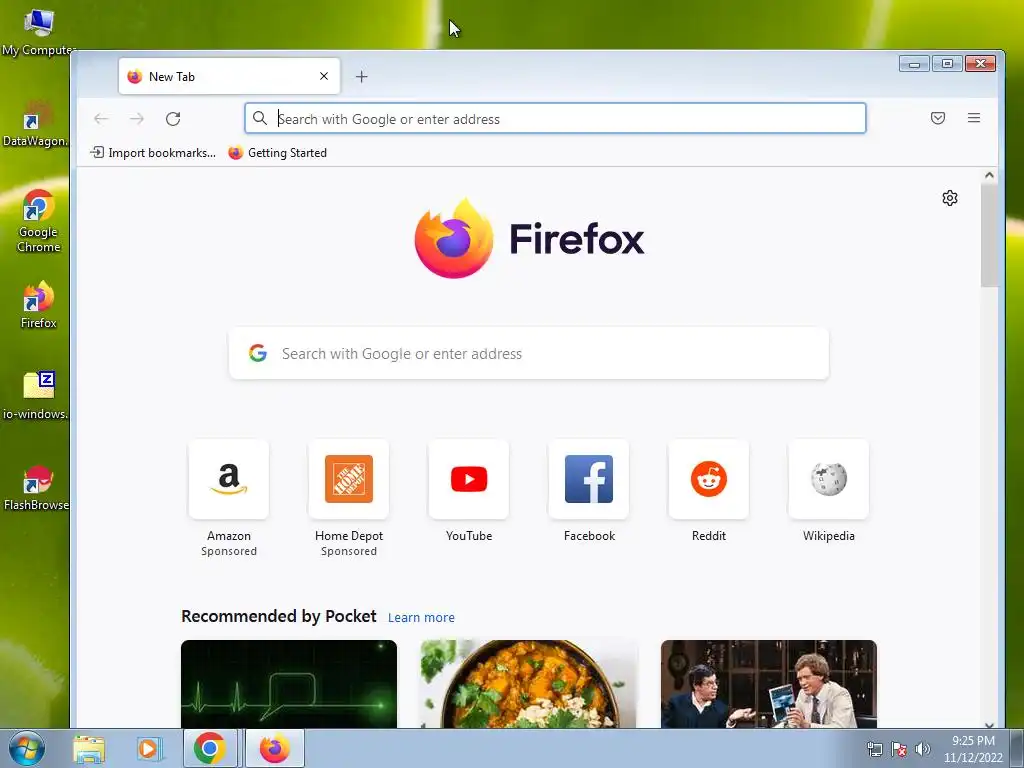Select the New Tab tab
This screenshot has width=1024, height=768.
[229, 76]
